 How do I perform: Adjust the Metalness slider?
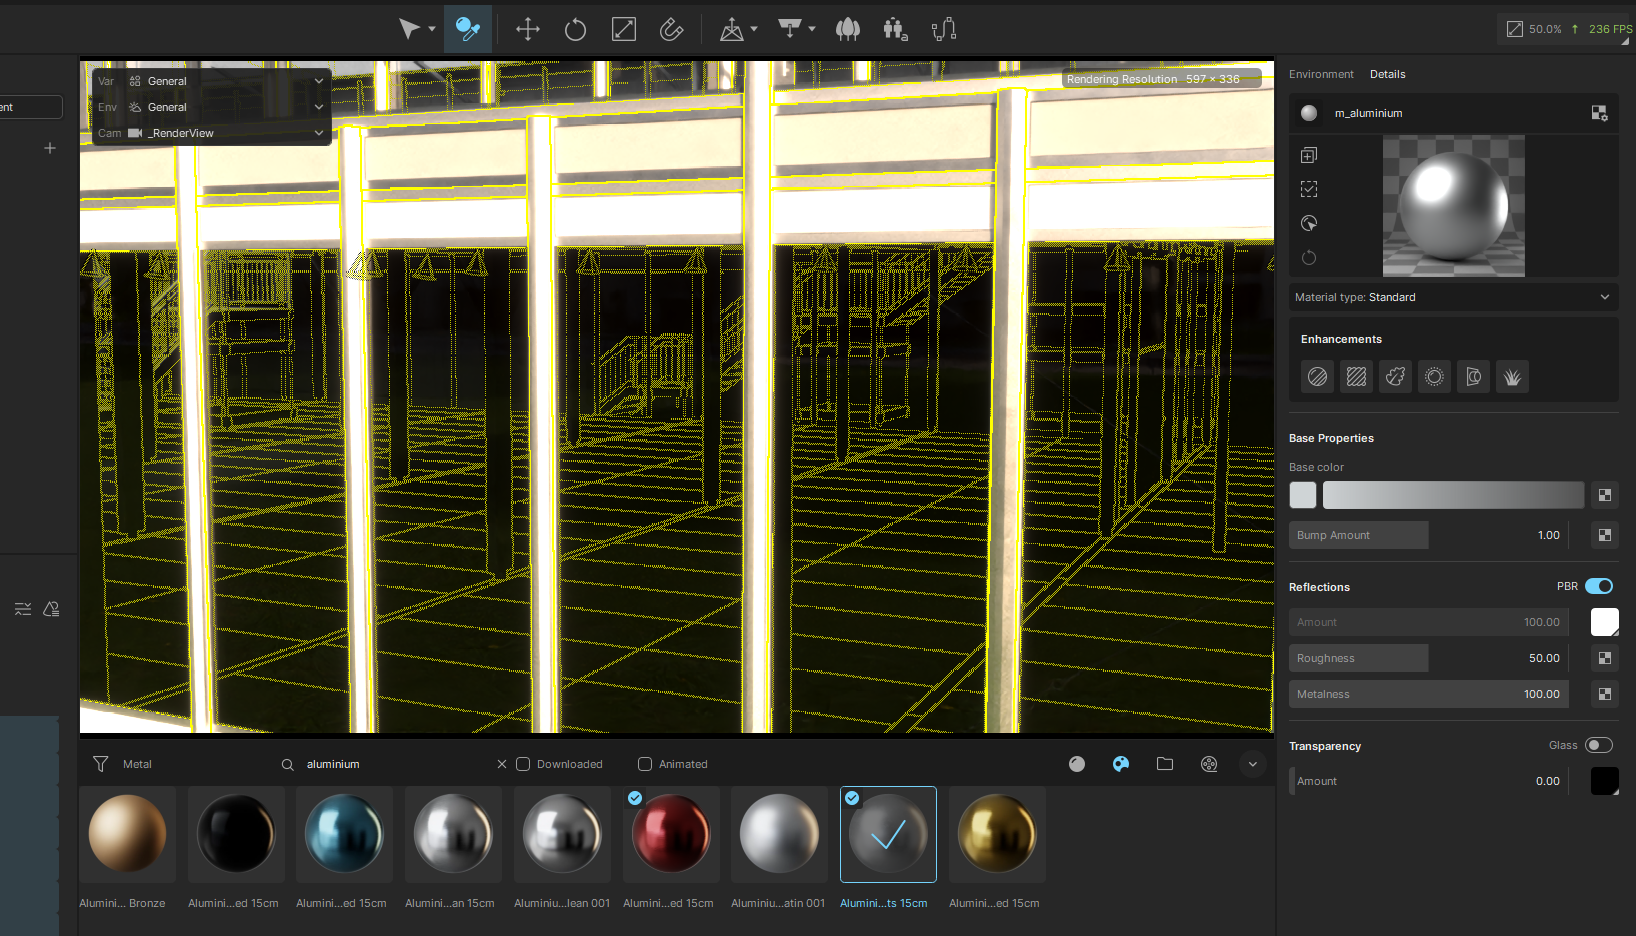1428,694
